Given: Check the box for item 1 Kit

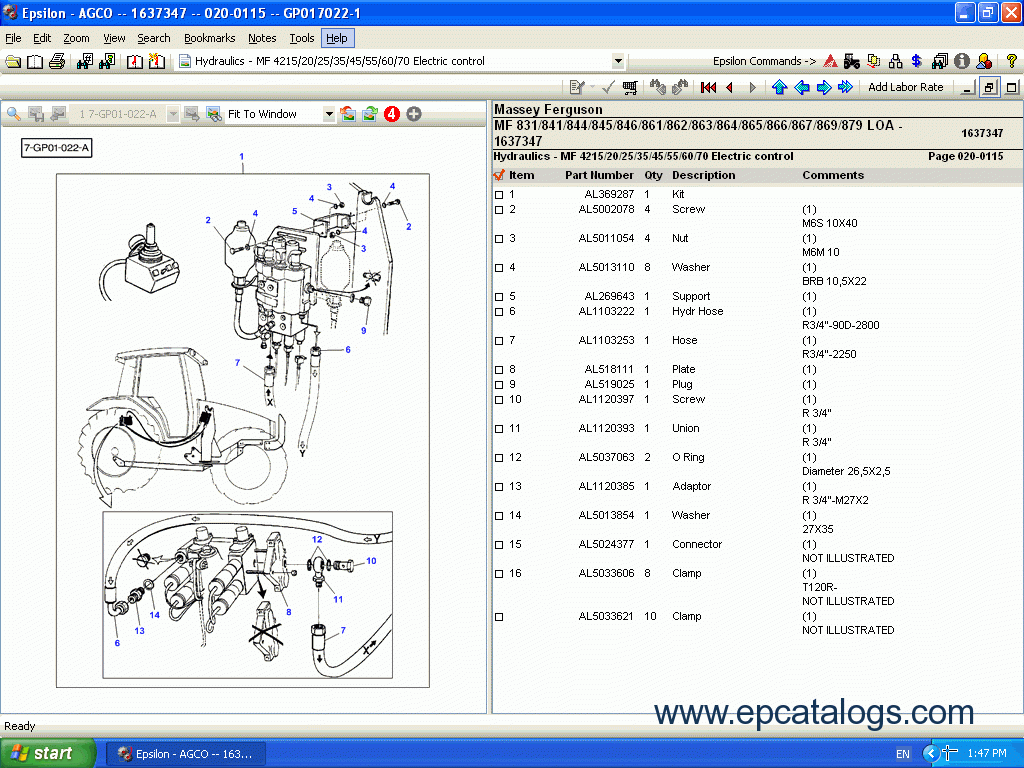Looking at the screenshot, I should [499, 195].
